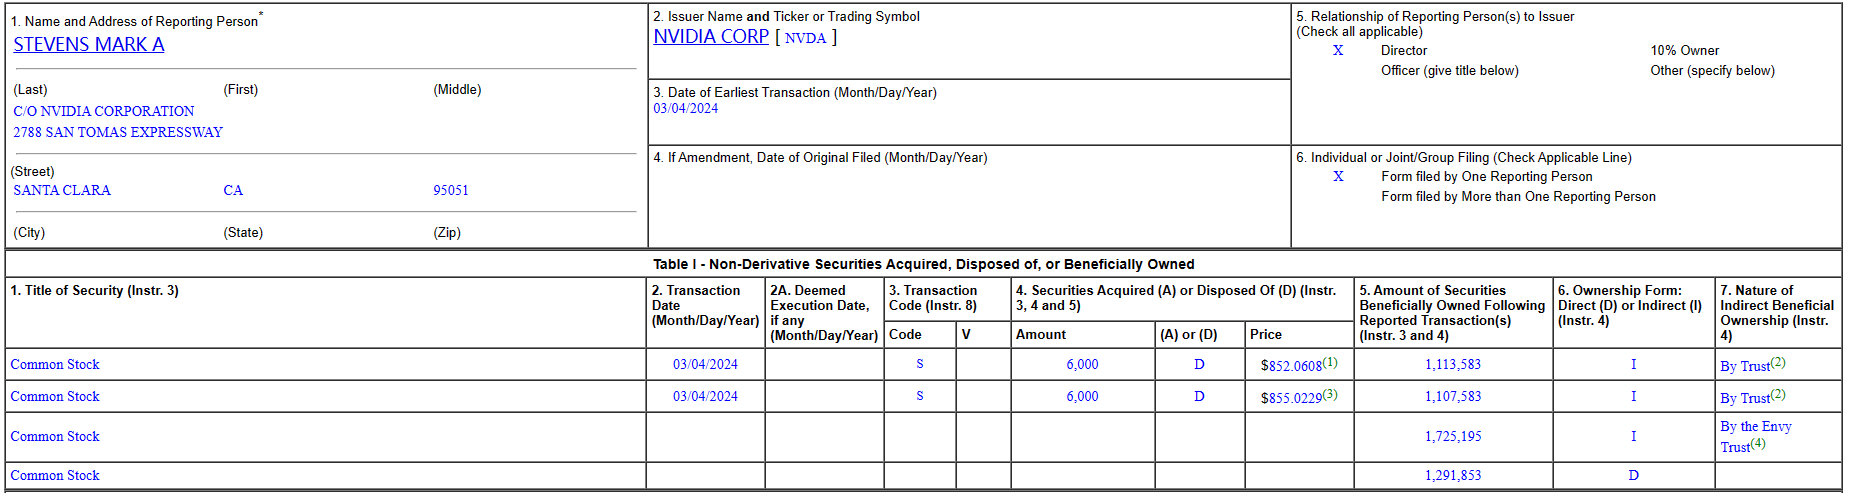This screenshot has height=493, width=1850.
Task: Click the NVDA ticker symbol link
Action: coord(805,38)
